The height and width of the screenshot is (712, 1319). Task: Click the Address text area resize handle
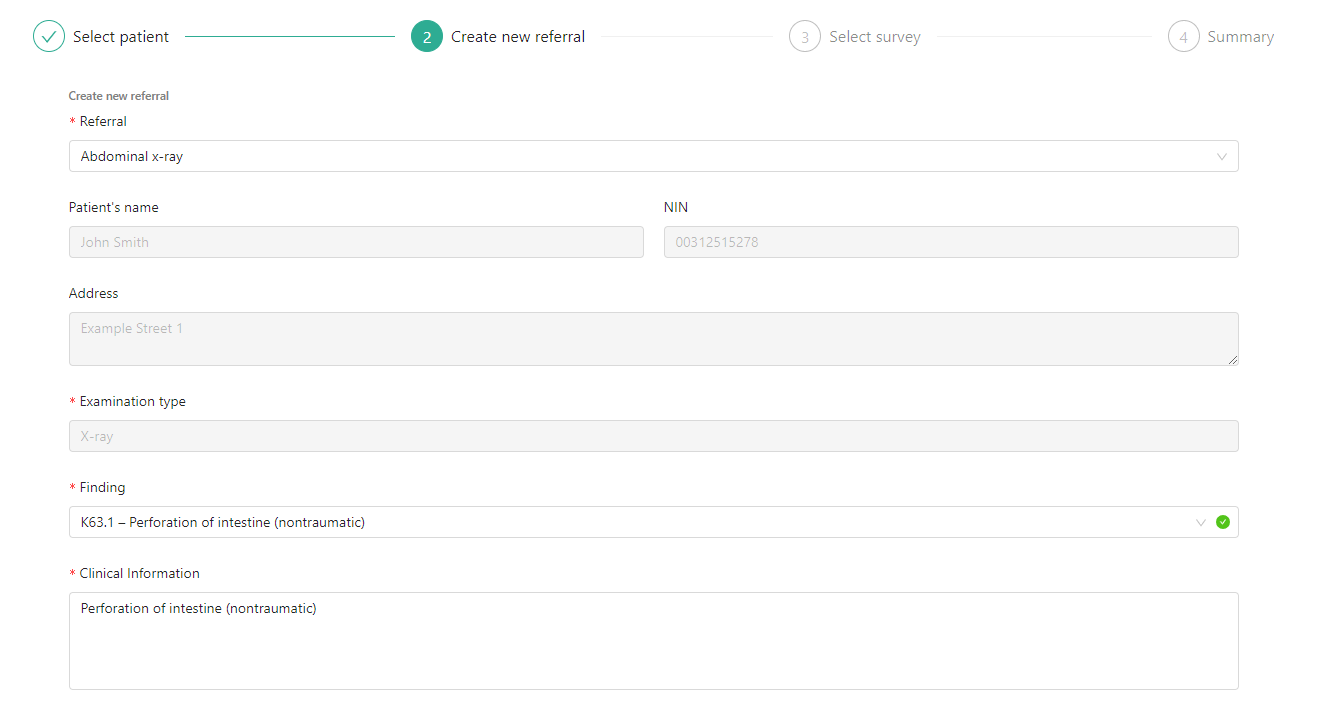pyautogui.click(x=1232, y=359)
